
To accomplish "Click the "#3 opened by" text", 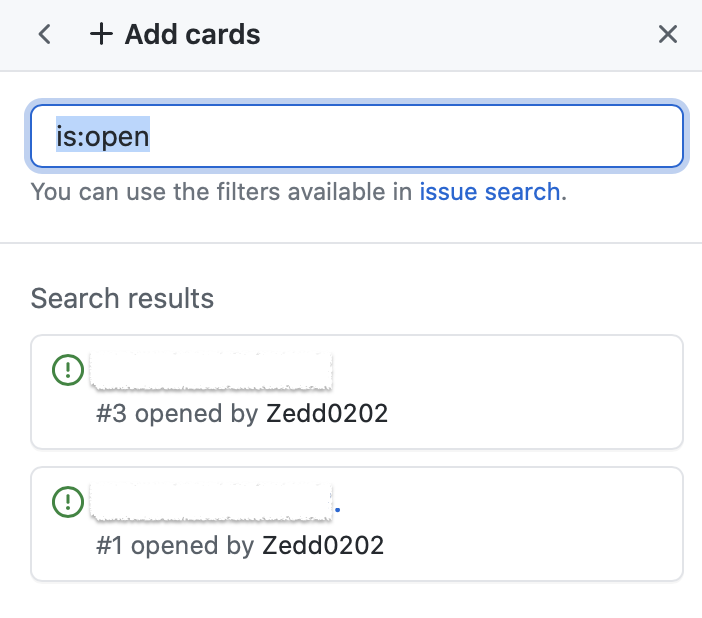I will (177, 414).
